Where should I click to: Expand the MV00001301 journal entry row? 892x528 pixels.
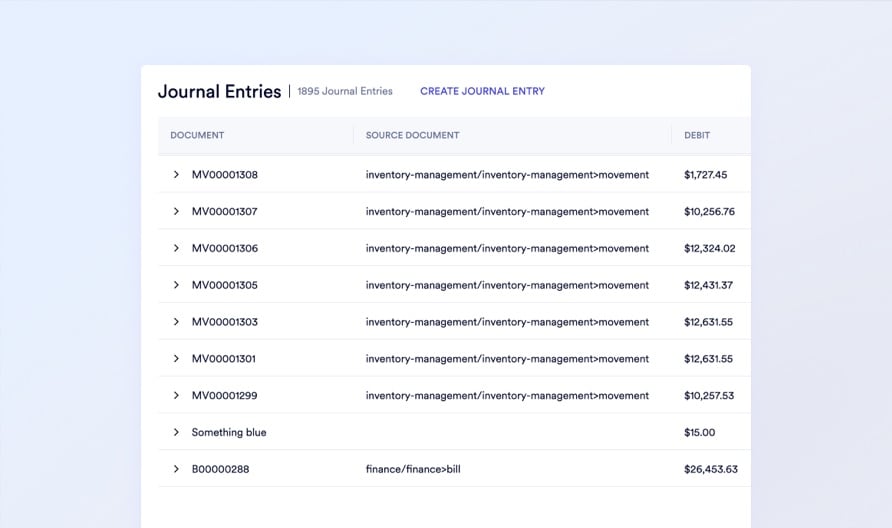click(176, 358)
